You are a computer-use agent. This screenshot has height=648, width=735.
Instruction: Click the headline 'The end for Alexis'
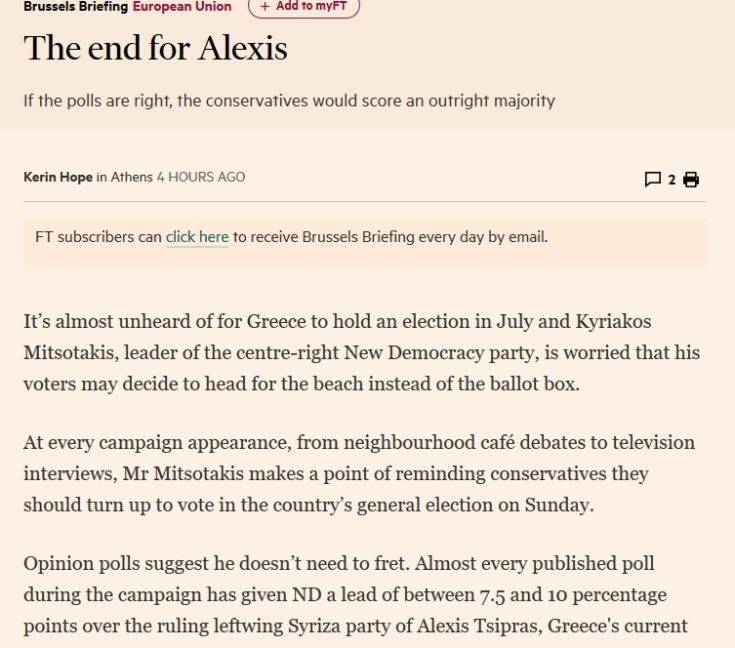coord(155,48)
